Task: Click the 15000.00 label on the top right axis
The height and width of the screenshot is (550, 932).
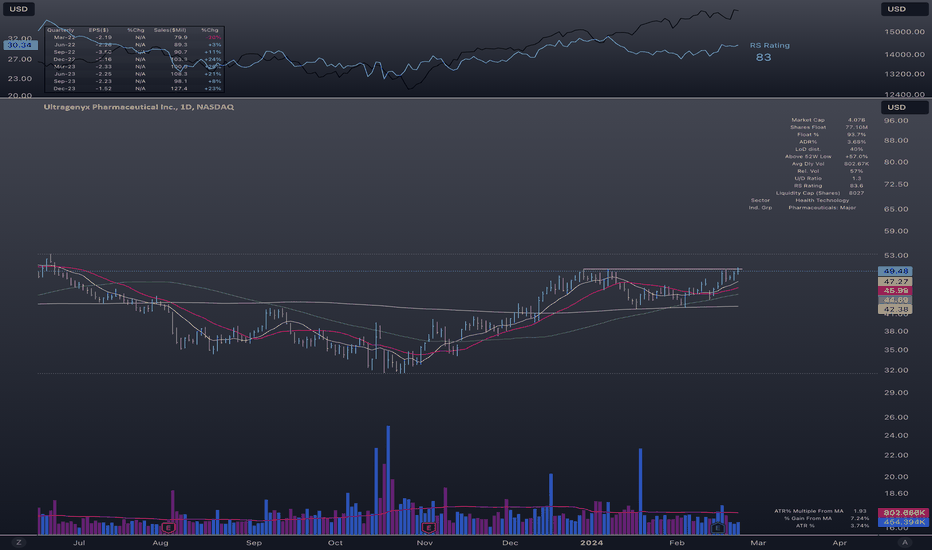Action: pyautogui.click(x=905, y=32)
